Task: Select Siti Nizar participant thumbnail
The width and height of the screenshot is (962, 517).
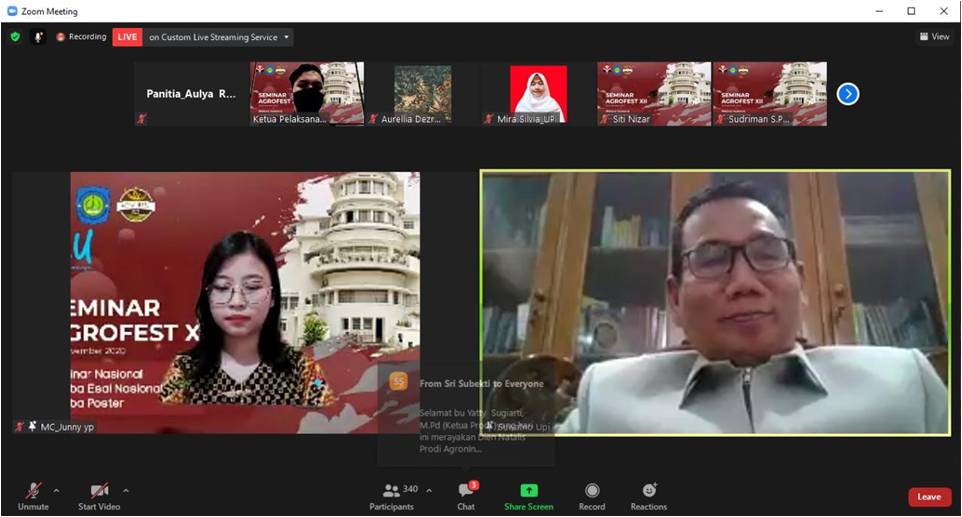Action: pyautogui.click(x=654, y=94)
